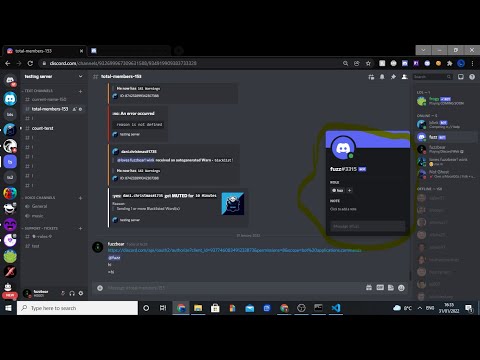Screen dimensions: 480x360
Task: Edit total-members-153 channel settings gear
Action: (80, 109)
